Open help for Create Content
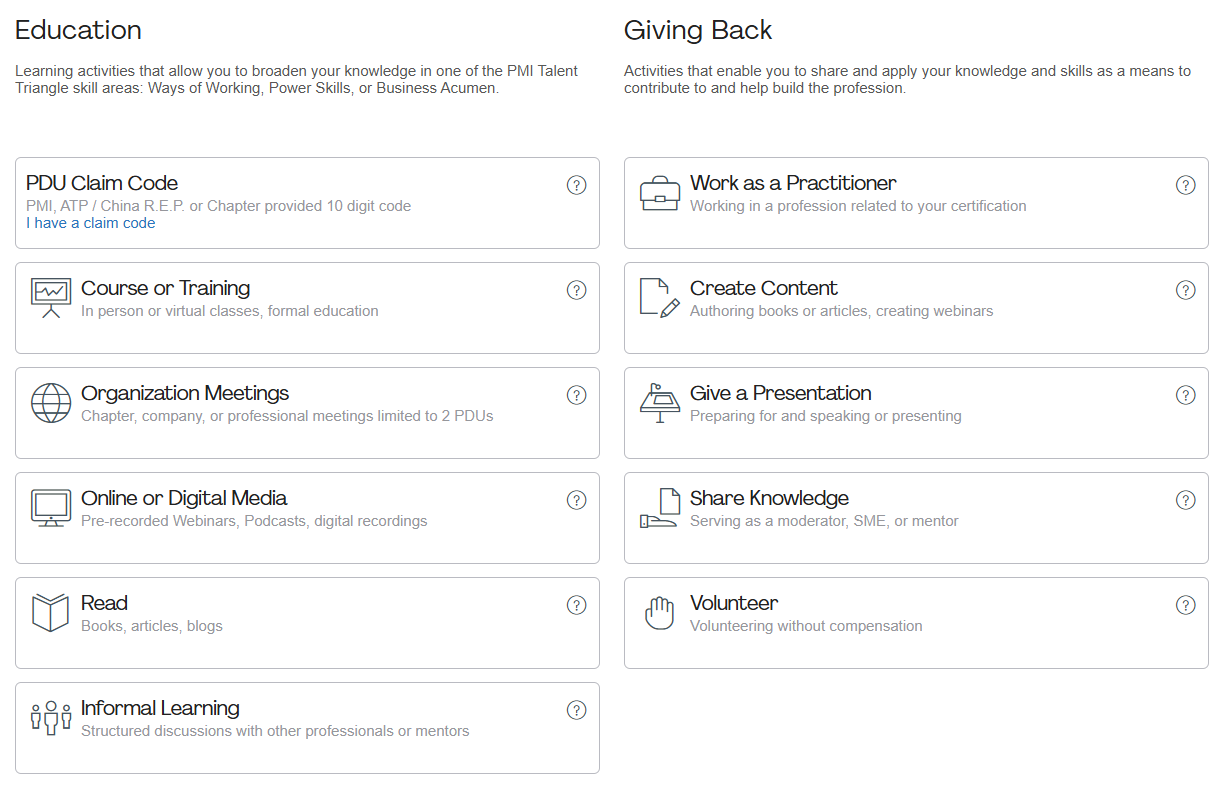 pos(1186,290)
